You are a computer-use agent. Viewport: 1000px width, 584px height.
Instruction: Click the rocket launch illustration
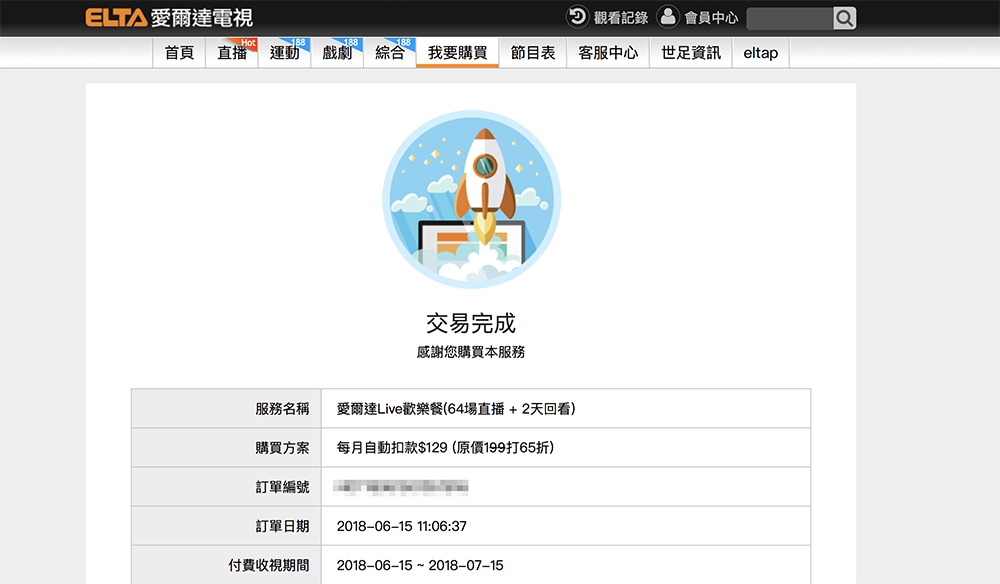click(x=471, y=200)
